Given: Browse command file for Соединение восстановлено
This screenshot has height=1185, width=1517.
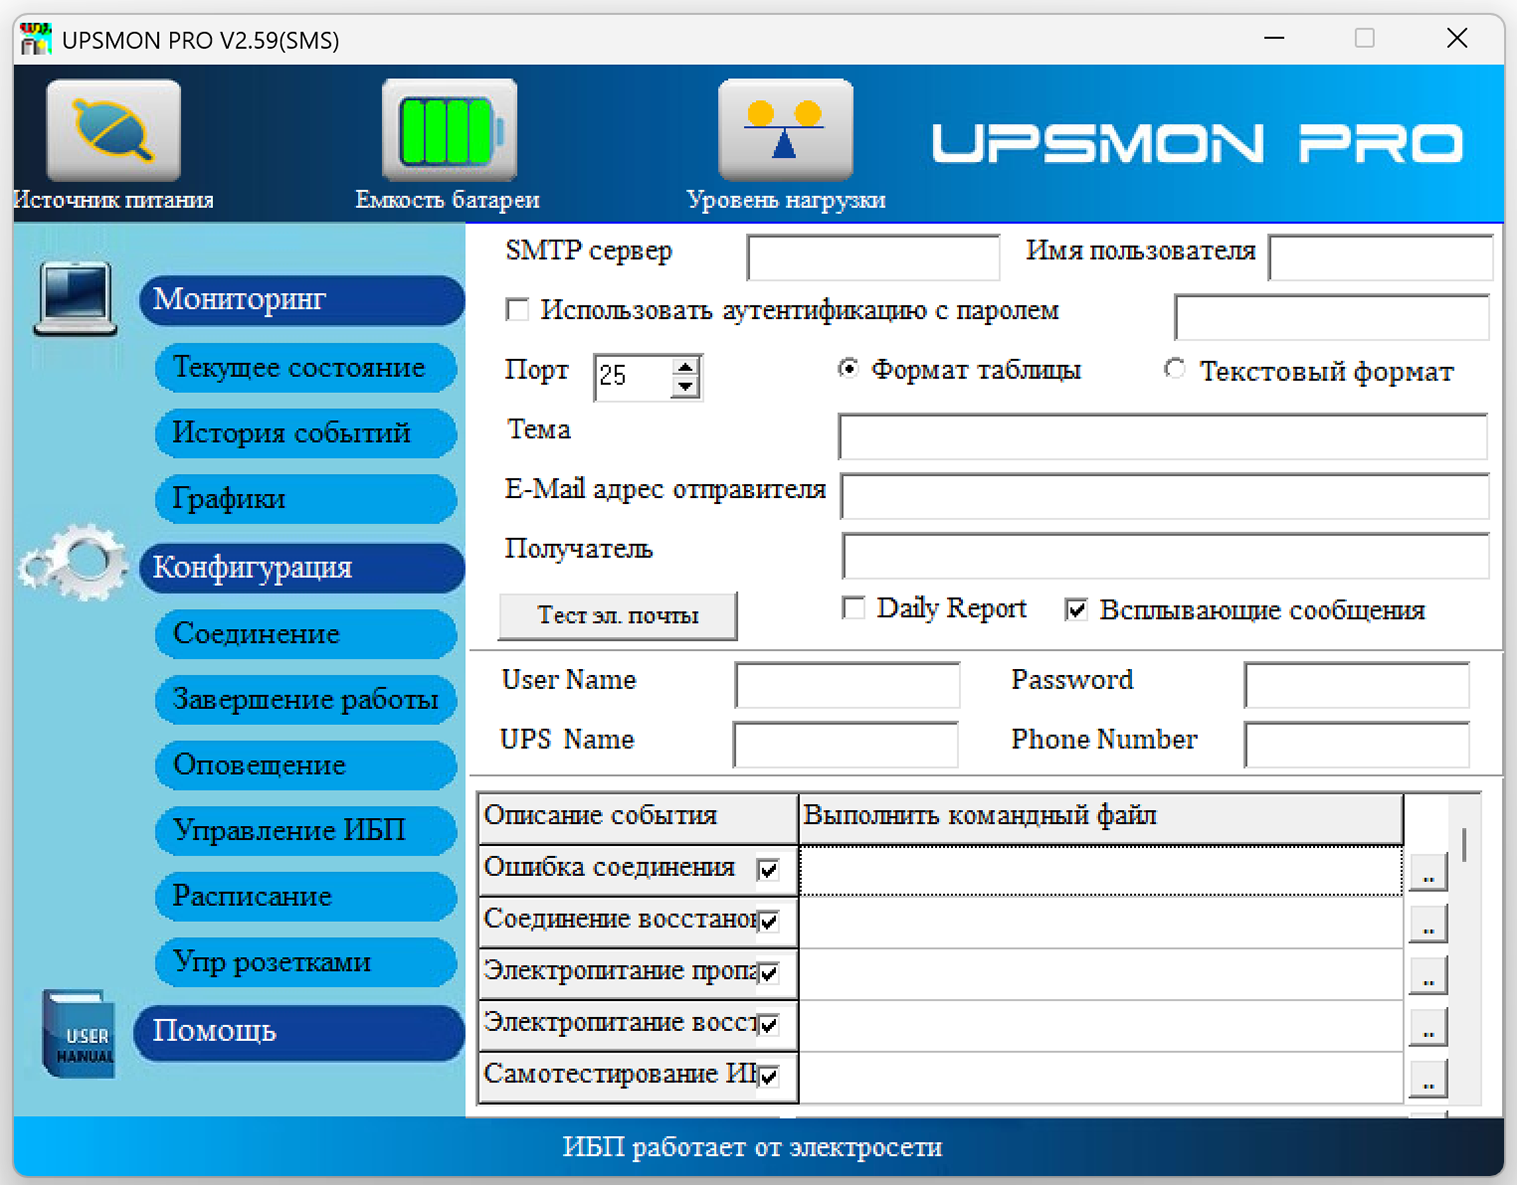Looking at the screenshot, I should tap(1428, 924).
